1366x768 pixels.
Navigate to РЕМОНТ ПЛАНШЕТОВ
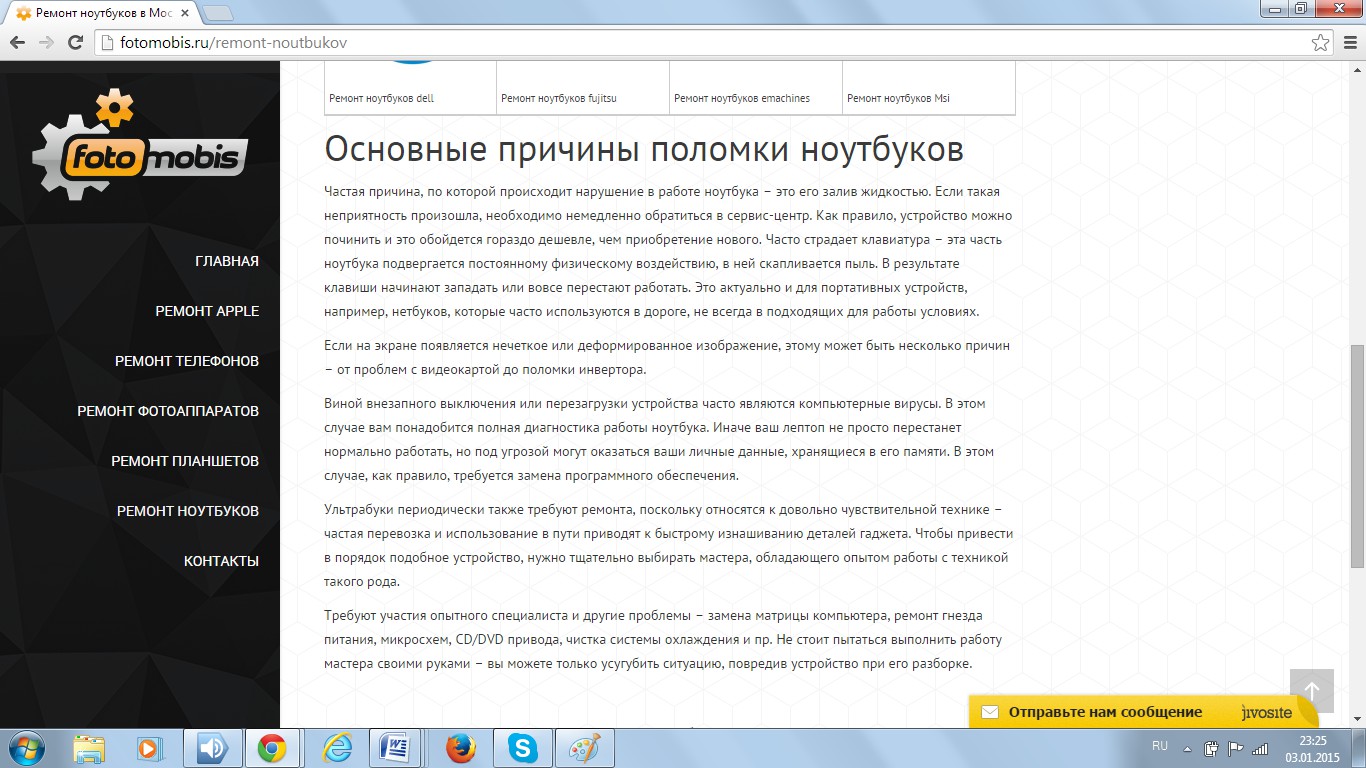pos(185,461)
